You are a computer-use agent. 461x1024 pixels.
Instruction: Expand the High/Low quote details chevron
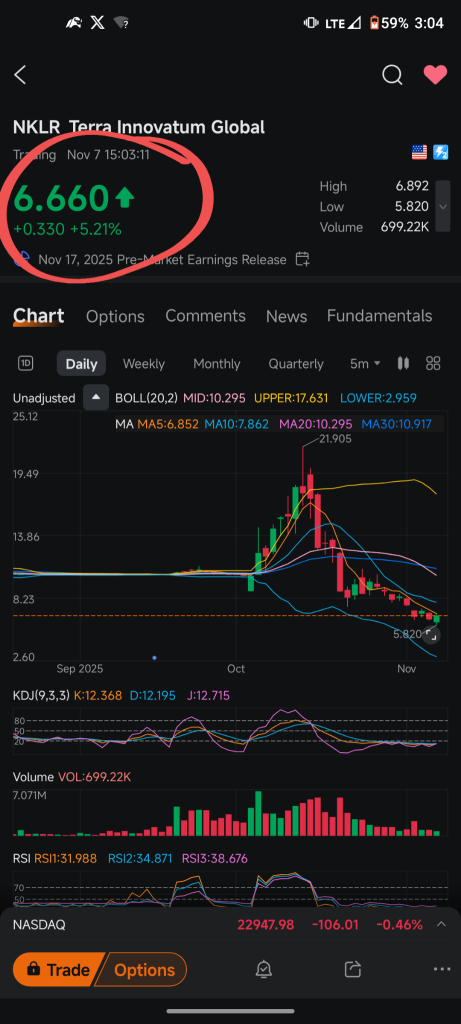click(x=443, y=206)
